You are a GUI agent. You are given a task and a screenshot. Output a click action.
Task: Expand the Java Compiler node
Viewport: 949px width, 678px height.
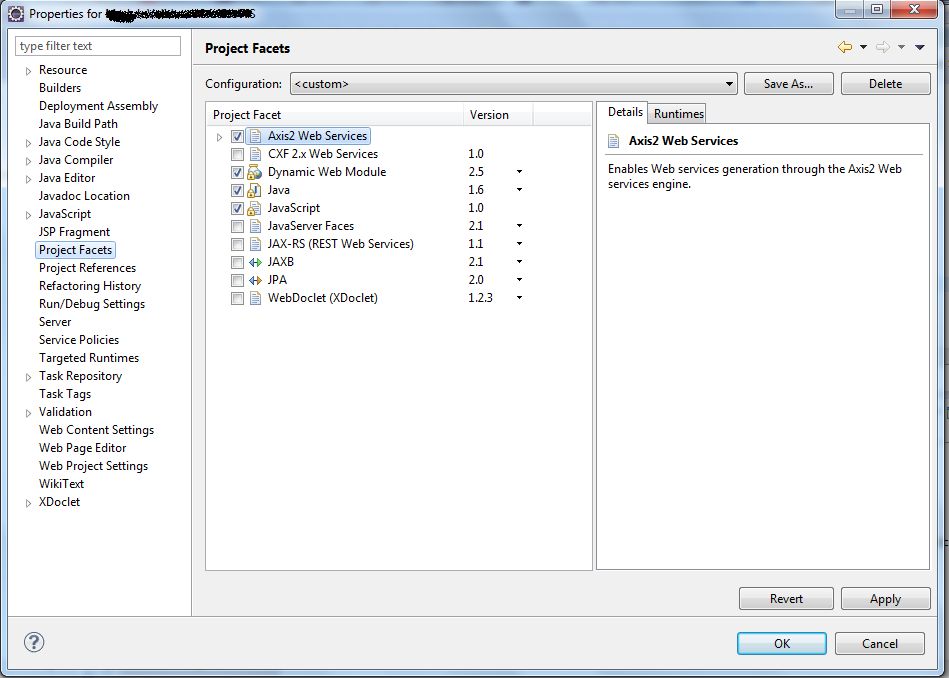28,162
